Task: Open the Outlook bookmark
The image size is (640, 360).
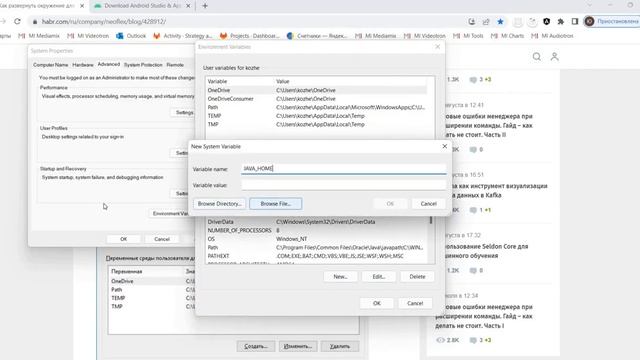Action: [x=131, y=36]
